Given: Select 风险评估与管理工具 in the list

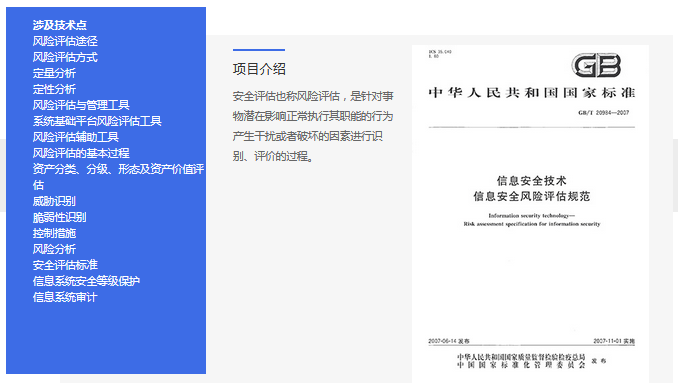Looking at the screenshot, I should click(81, 105).
